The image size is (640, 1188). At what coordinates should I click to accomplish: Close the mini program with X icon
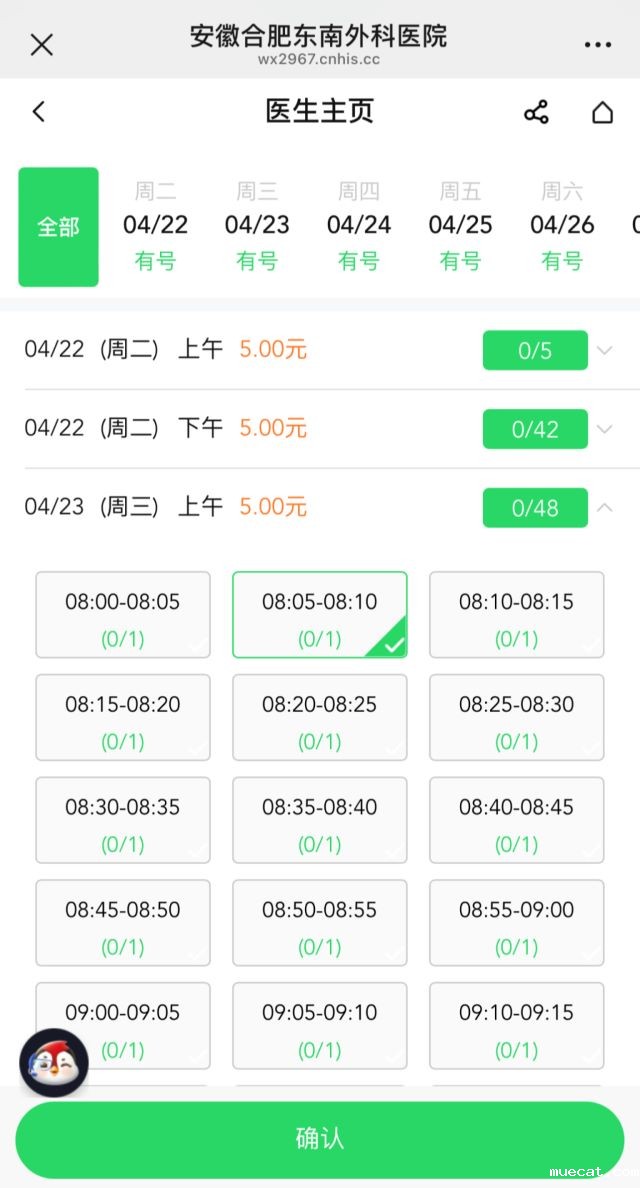pos(42,44)
